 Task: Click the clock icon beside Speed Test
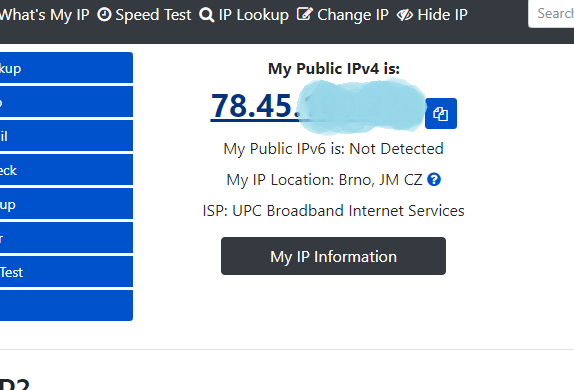[104, 15]
